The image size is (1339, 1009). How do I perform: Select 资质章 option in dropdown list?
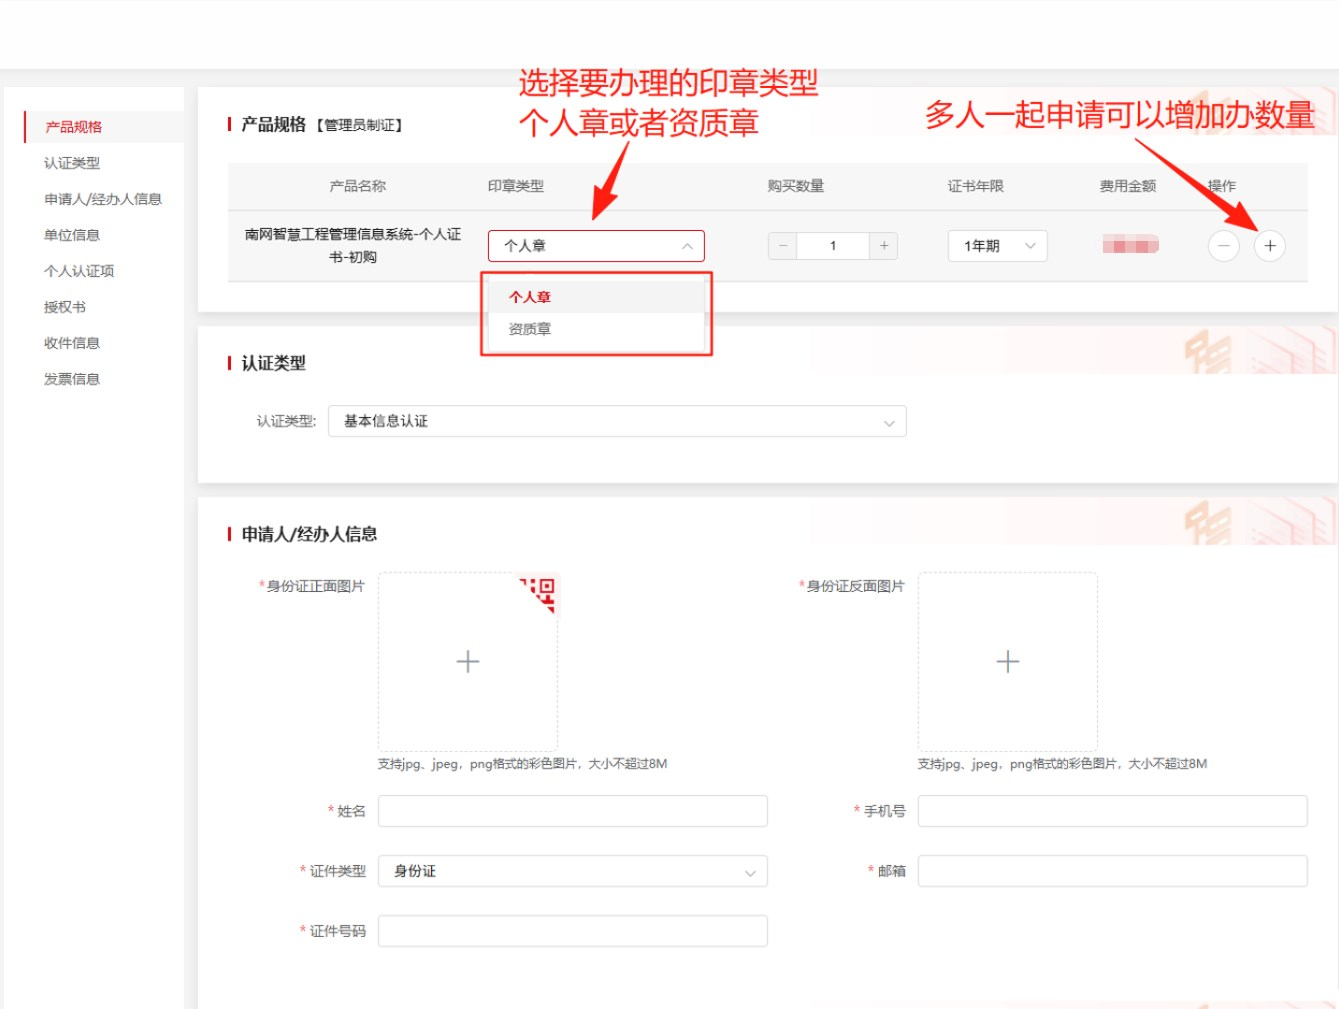[x=530, y=329]
